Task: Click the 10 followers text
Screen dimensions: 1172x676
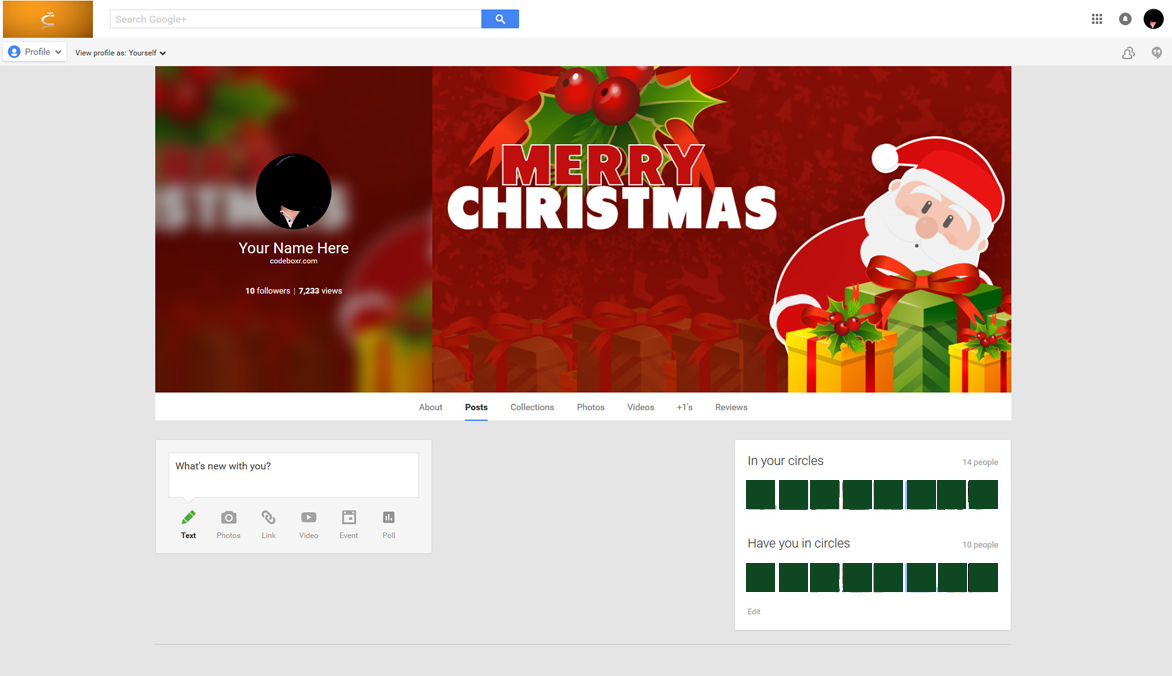Action: point(268,291)
